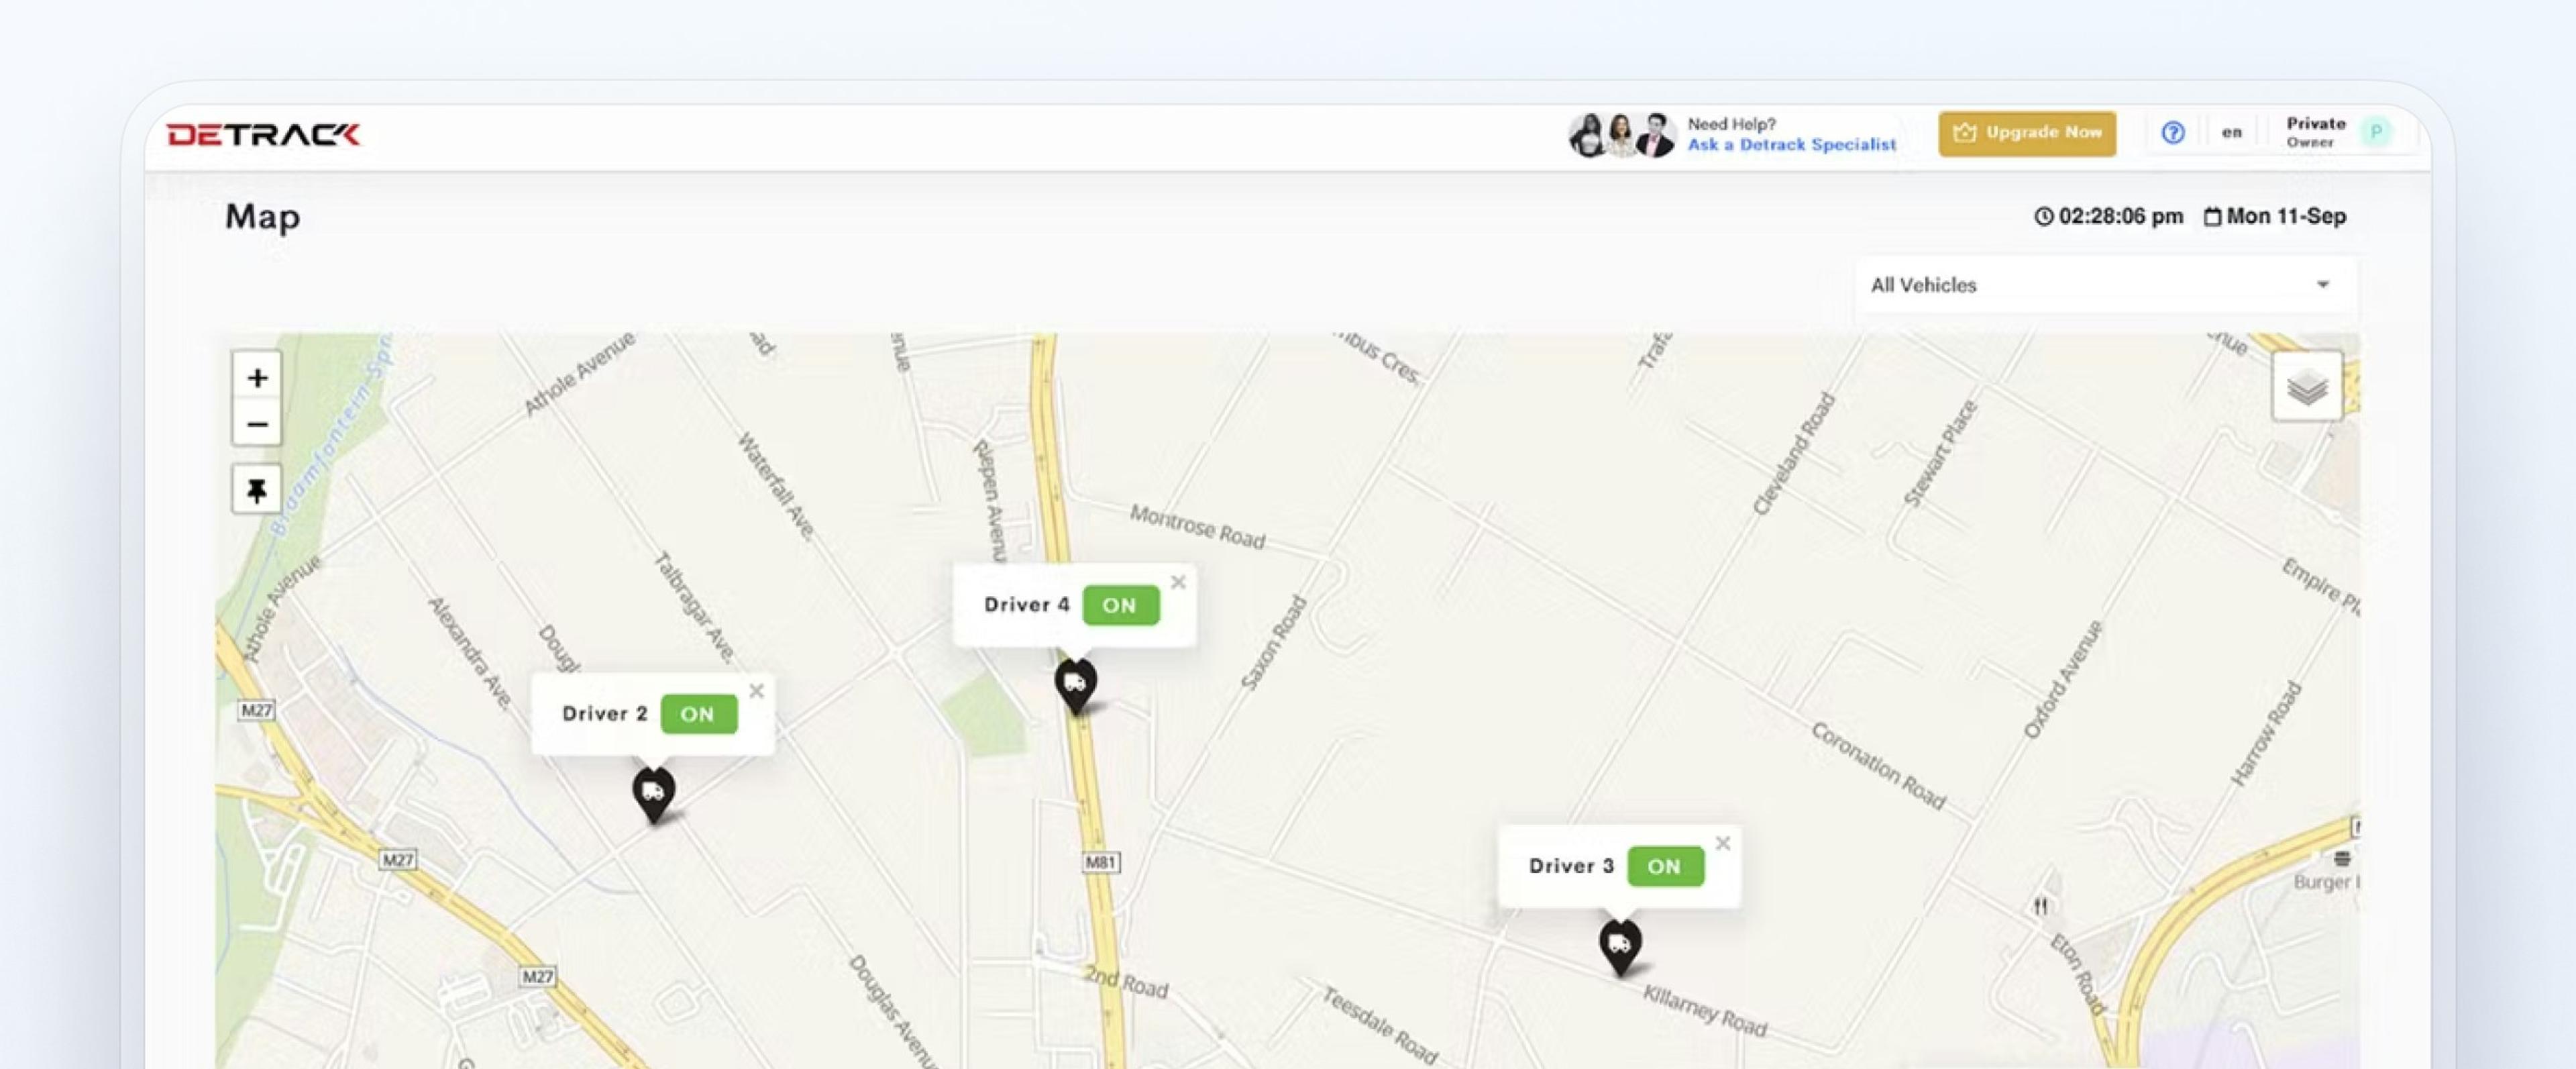The image size is (2576, 1069).
Task: Click the specialist team photo
Action: point(1622,134)
